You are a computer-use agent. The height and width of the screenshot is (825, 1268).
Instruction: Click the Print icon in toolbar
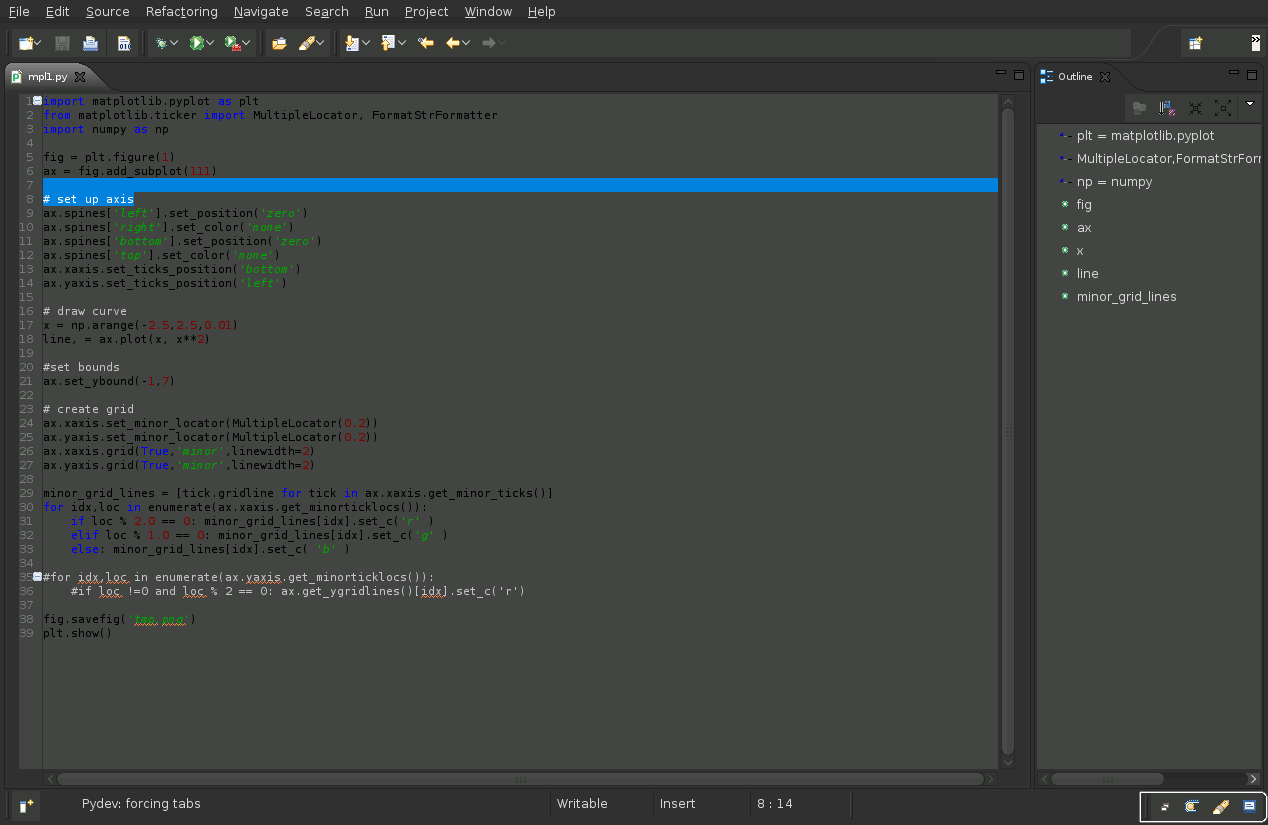90,43
